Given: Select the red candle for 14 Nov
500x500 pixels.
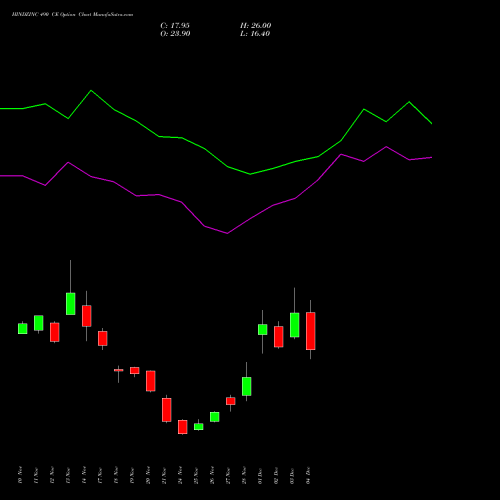Looking at the screenshot, I should click(87, 316).
